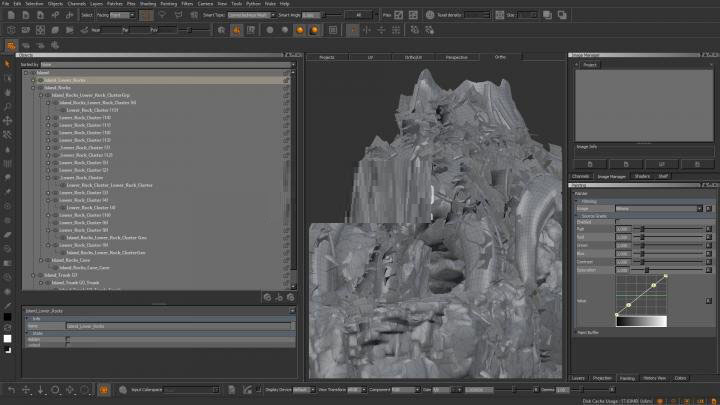Toggle the icon at the right end of the Island_Rocks row
The width and height of the screenshot is (720, 405).
[286, 88]
